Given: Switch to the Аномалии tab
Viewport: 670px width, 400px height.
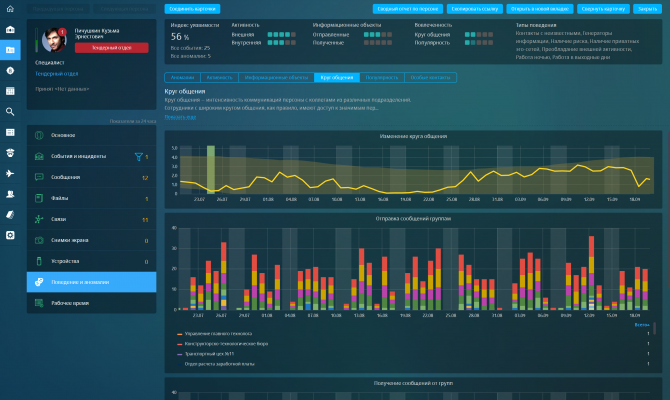Looking at the screenshot, I should [x=182, y=77].
